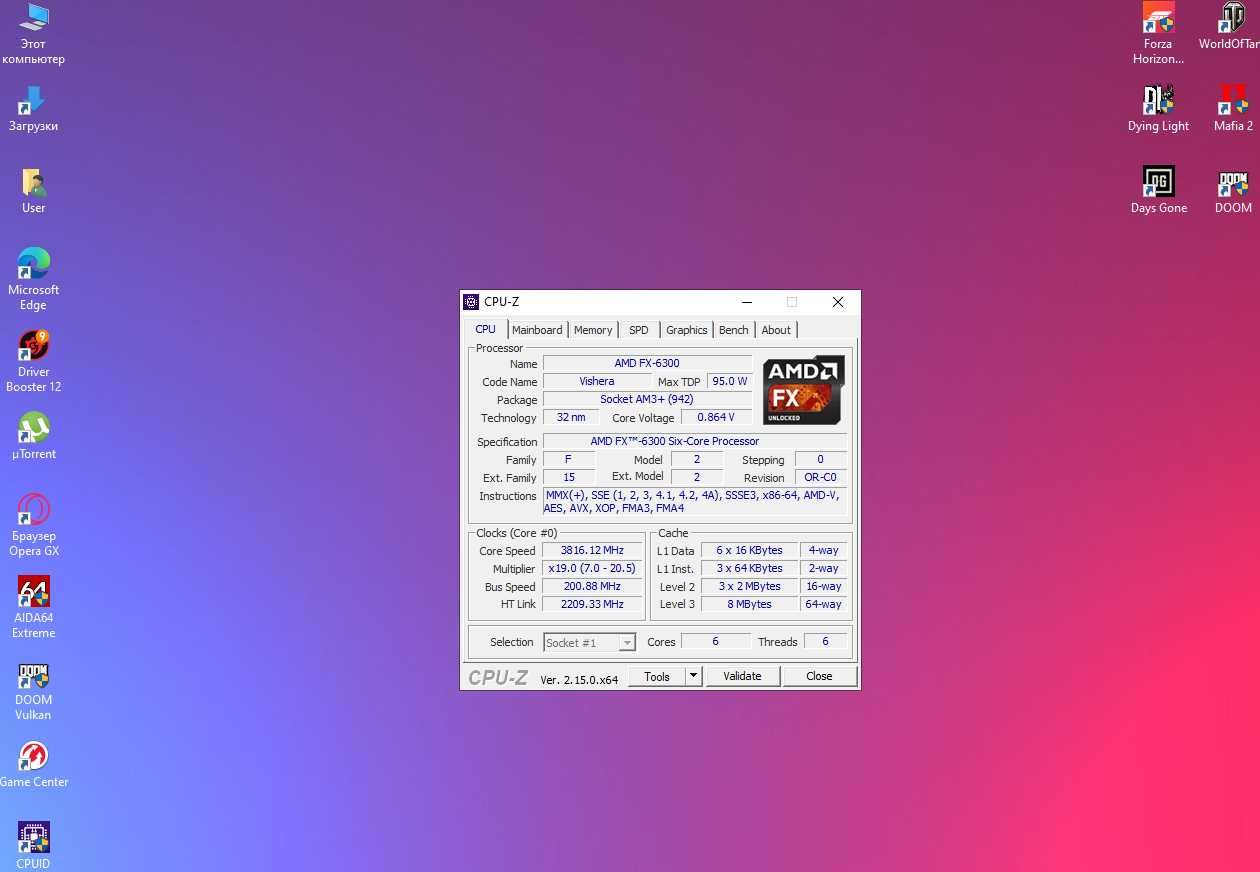The image size is (1260, 872).
Task: Select the Six-Core Processor specification field
Action: [x=695, y=441]
